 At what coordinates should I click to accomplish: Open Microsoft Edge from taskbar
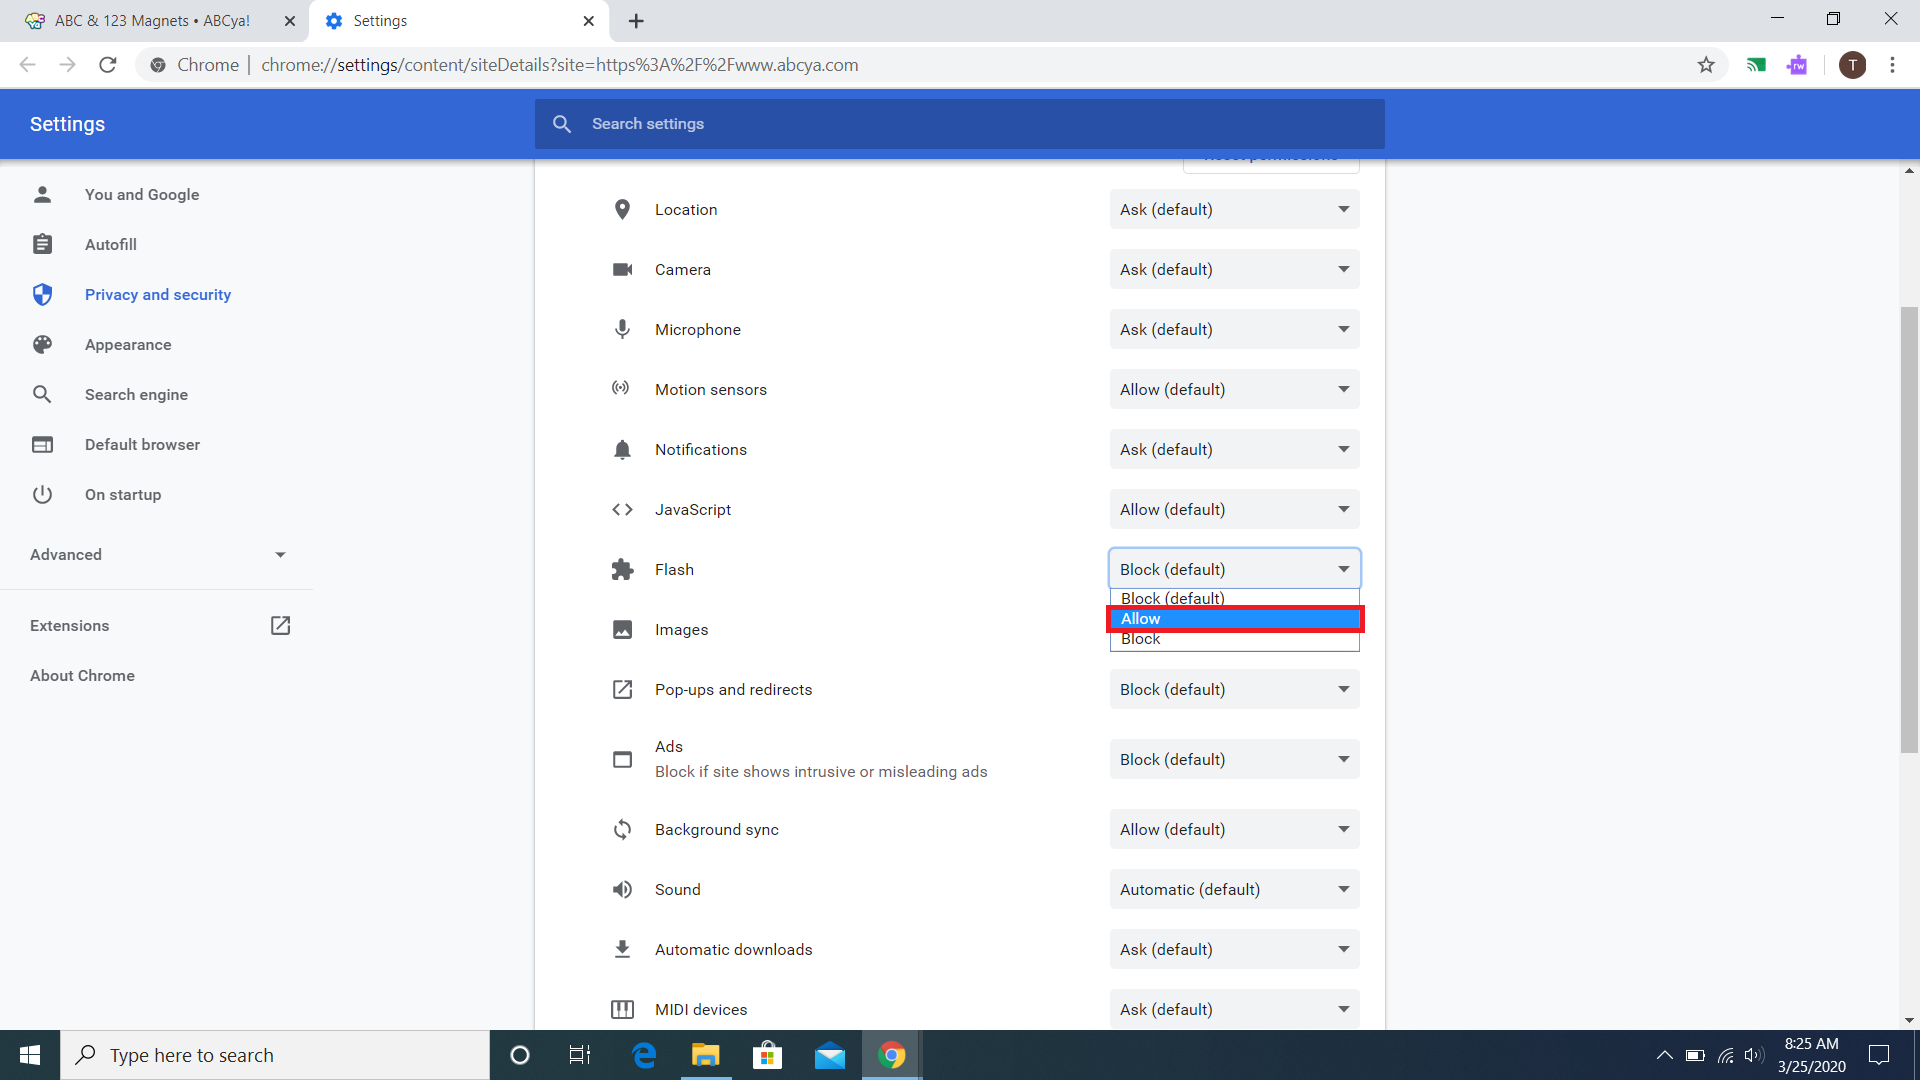click(644, 1055)
